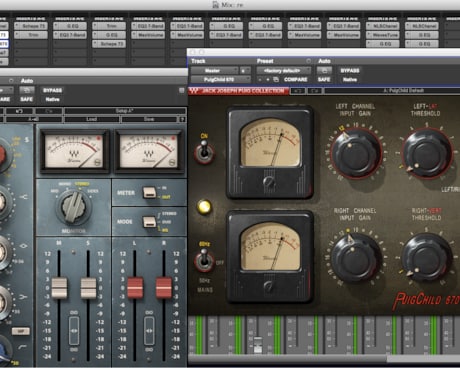Click the '?' help icon in Scheps 73

point(182,119)
